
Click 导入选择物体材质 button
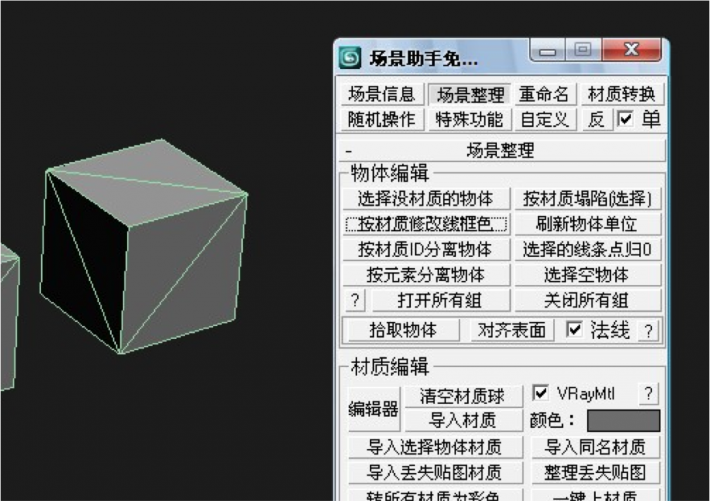point(435,447)
